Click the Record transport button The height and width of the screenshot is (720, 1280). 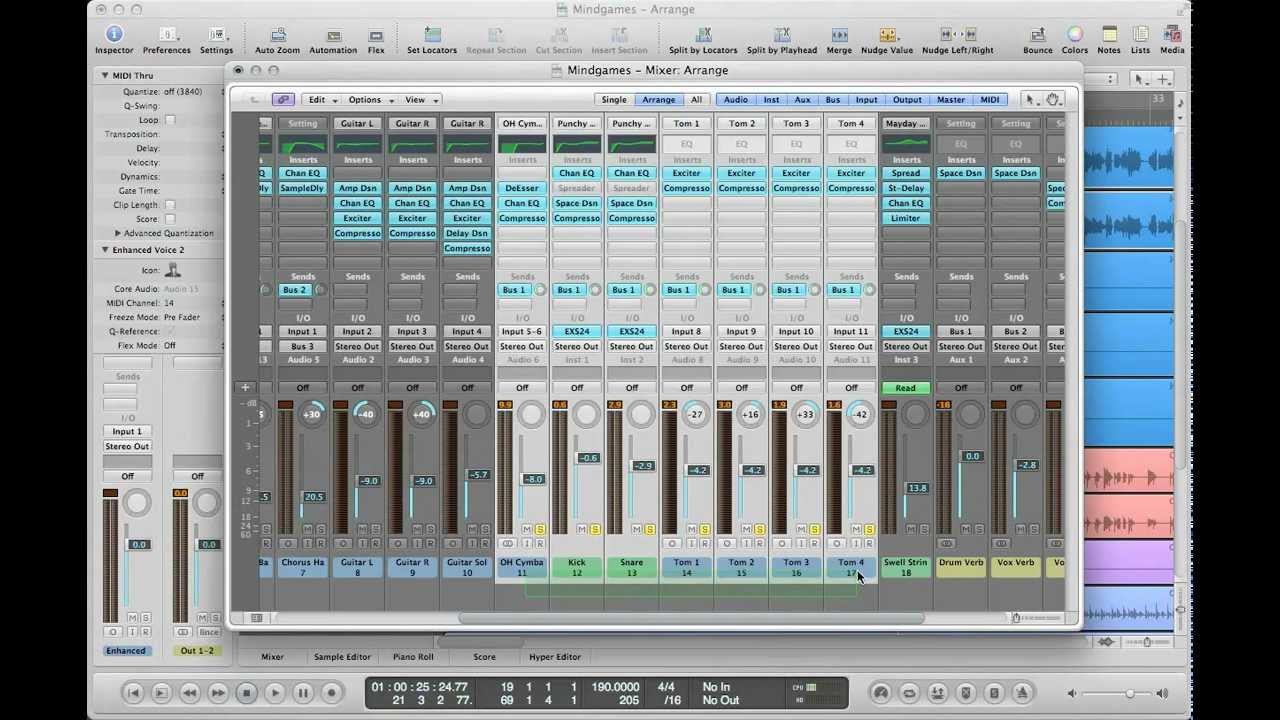click(x=332, y=692)
